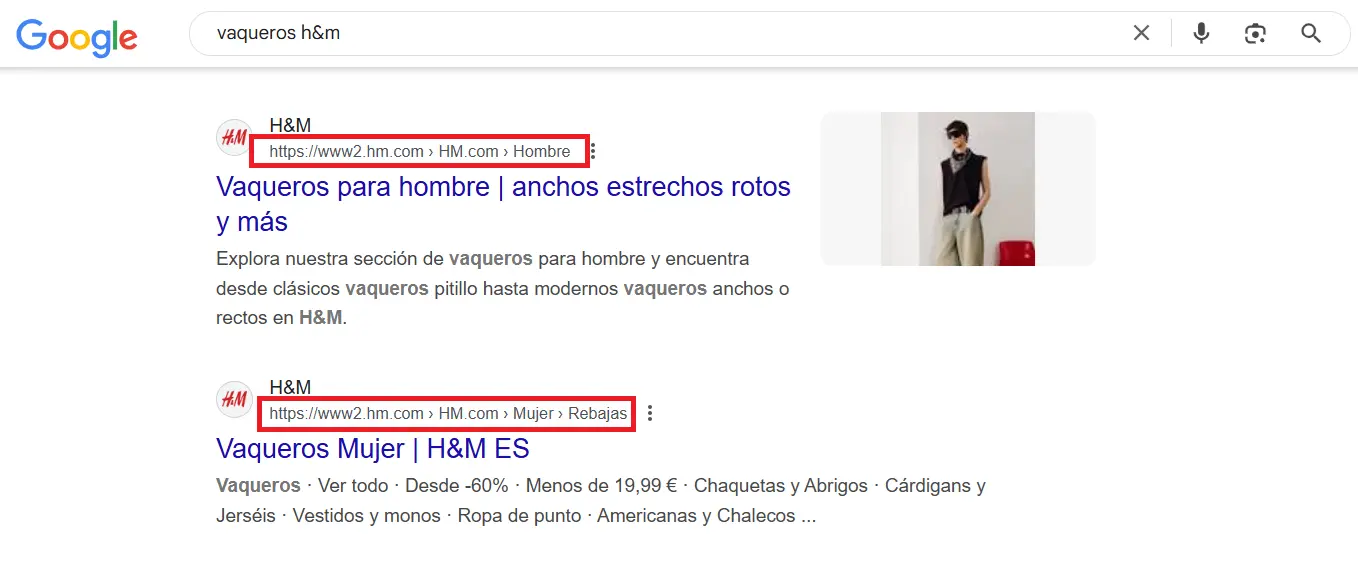The width and height of the screenshot is (1358, 586).
Task: Open the 'Vaqueros Mujer | H&M ES' link
Action: click(x=372, y=448)
